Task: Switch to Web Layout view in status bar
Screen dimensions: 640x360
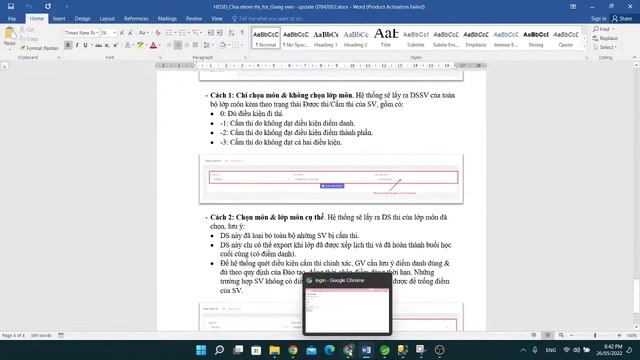Action: (561, 335)
